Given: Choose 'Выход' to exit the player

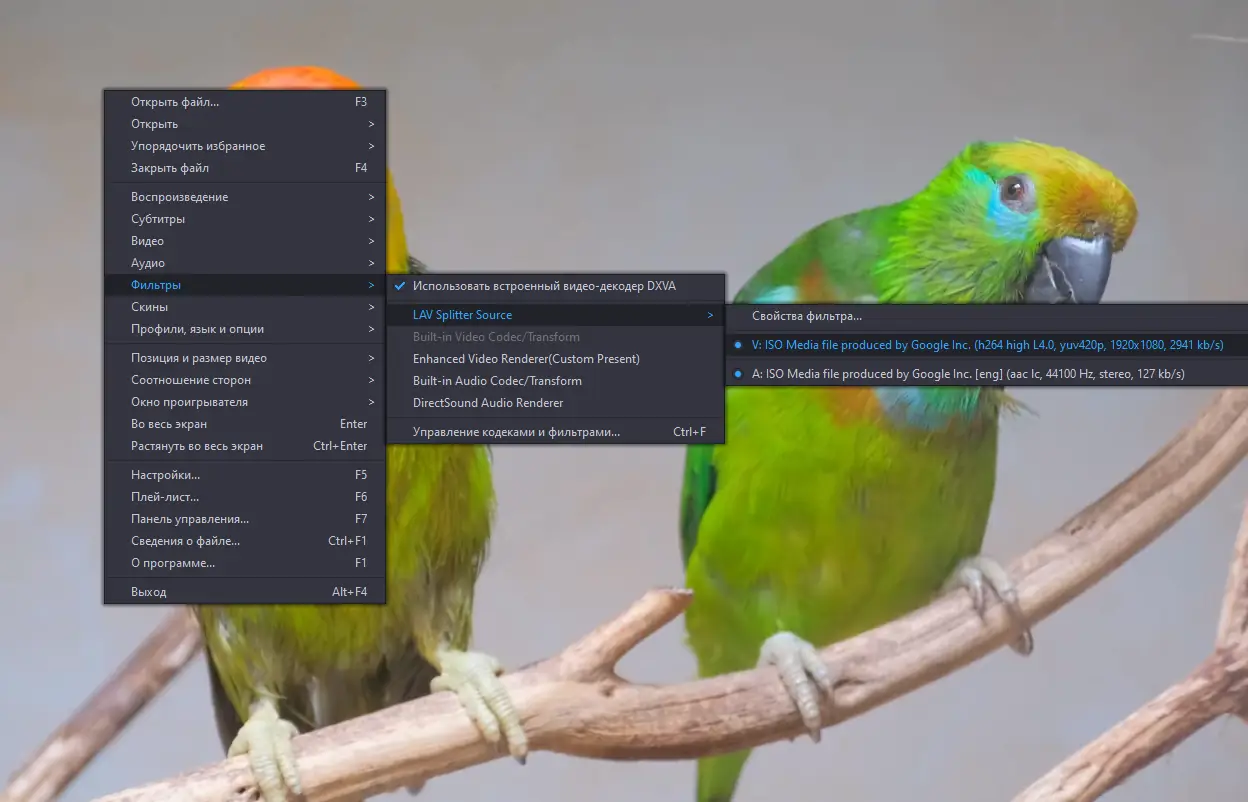Looking at the screenshot, I should (x=245, y=592).
